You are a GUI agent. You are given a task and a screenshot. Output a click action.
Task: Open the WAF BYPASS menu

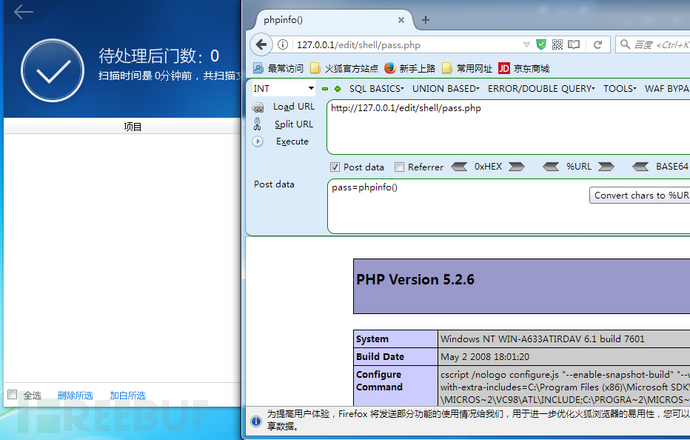coord(667,89)
